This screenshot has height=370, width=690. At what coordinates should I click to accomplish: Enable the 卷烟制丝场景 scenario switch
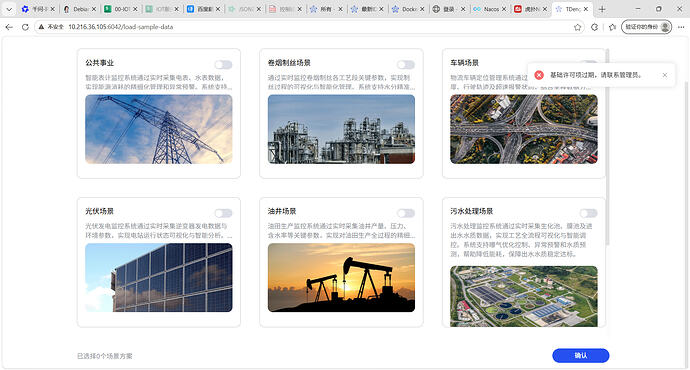click(x=406, y=65)
